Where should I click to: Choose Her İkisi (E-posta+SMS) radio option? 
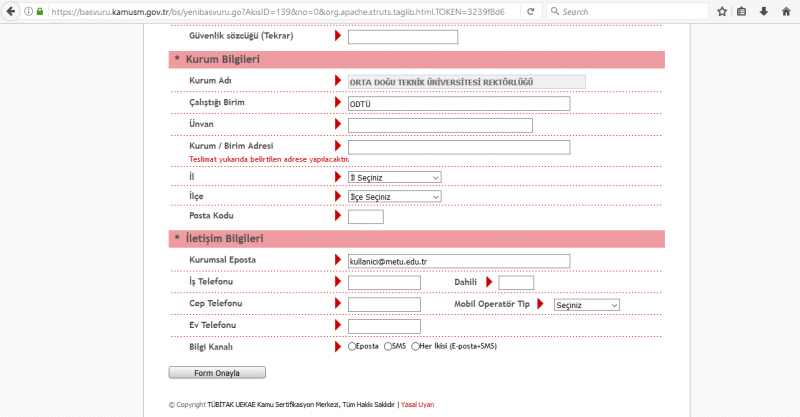coord(415,347)
